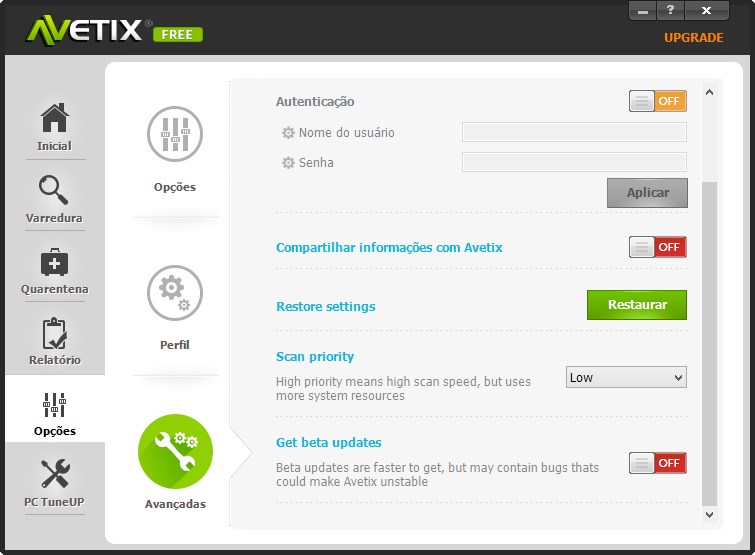Image resolution: width=755 pixels, height=555 pixels.
Task: Switch to the Quarentena tab label
Action: 54,289
